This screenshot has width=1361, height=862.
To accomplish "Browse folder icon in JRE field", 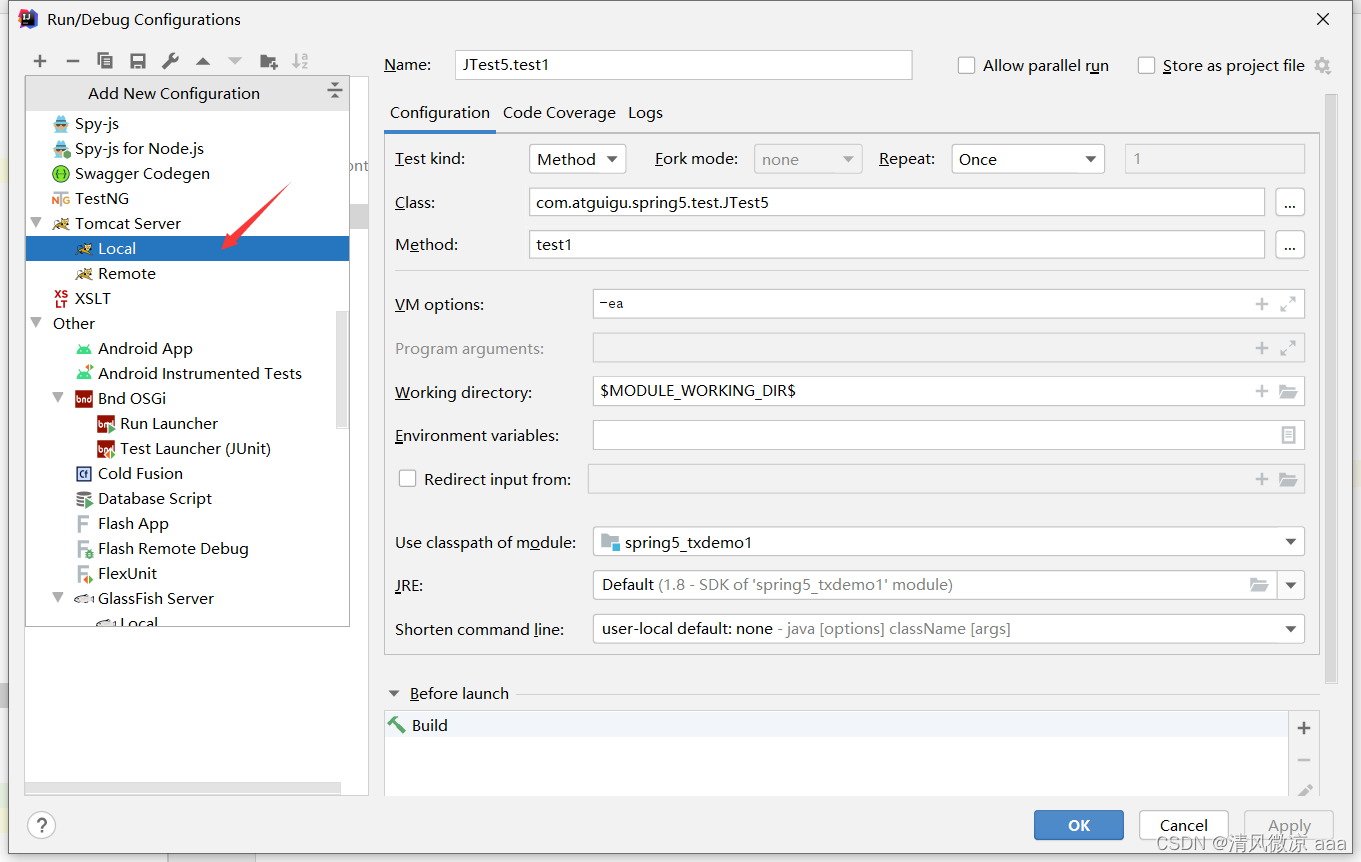I will tap(1259, 585).
